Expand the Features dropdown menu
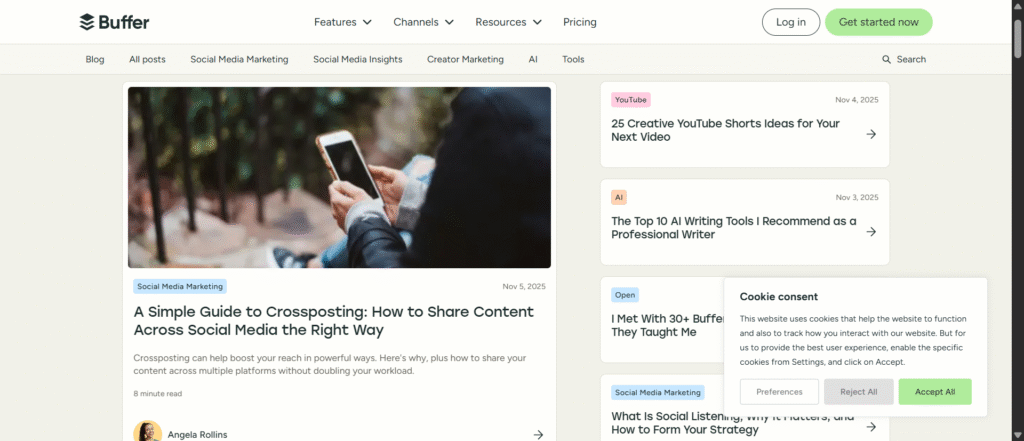 click(342, 22)
